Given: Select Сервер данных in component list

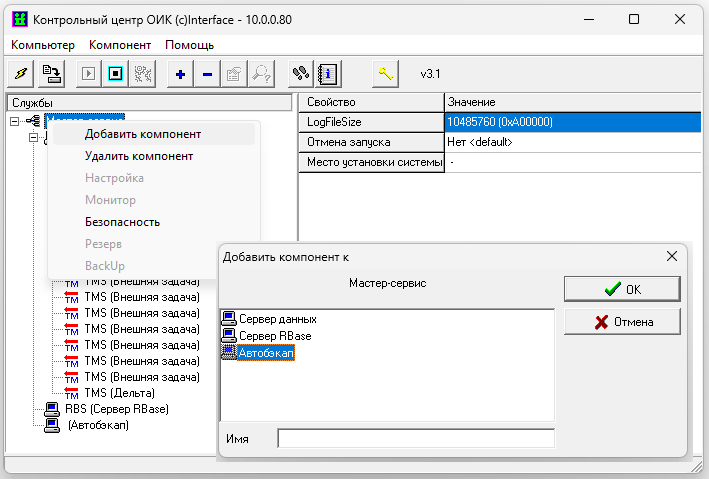Looking at the screenshot, I should [277, 319].
